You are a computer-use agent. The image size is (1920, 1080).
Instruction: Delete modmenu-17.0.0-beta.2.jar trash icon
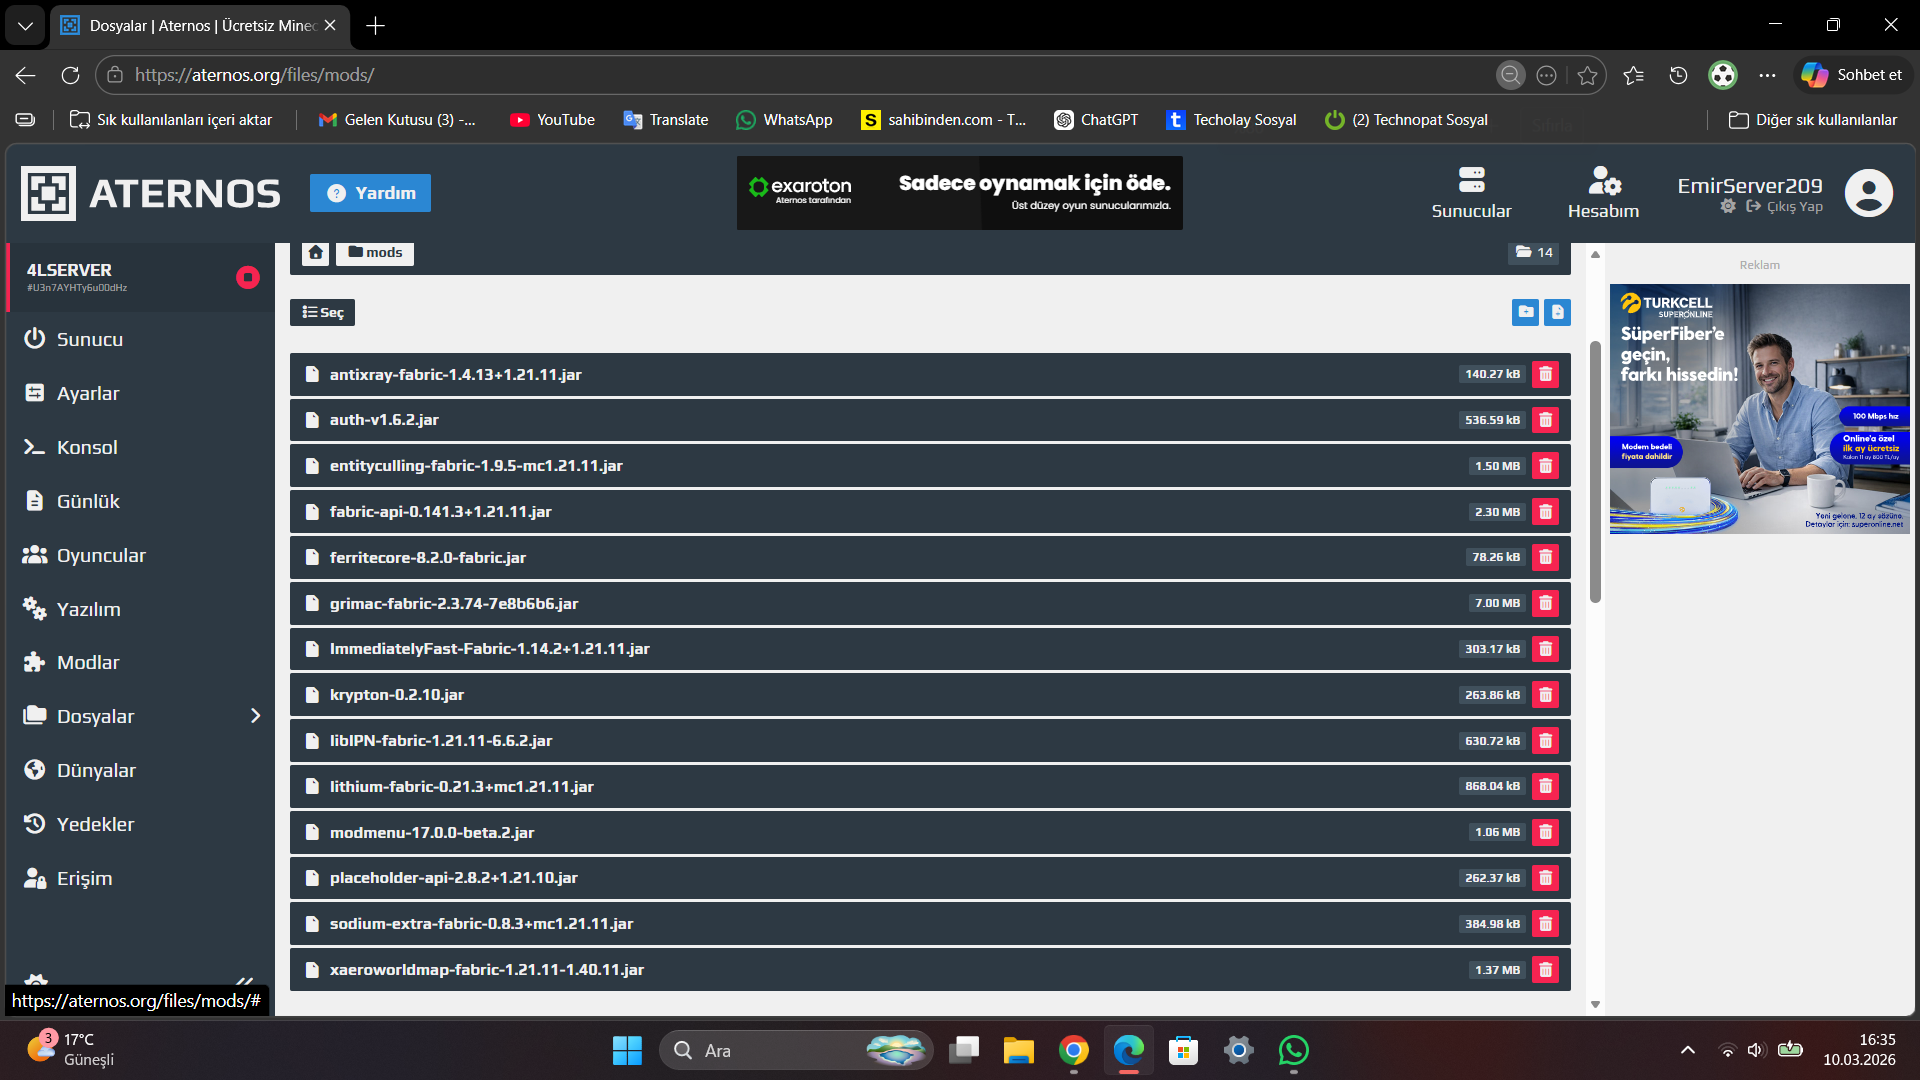point(1545,832)
